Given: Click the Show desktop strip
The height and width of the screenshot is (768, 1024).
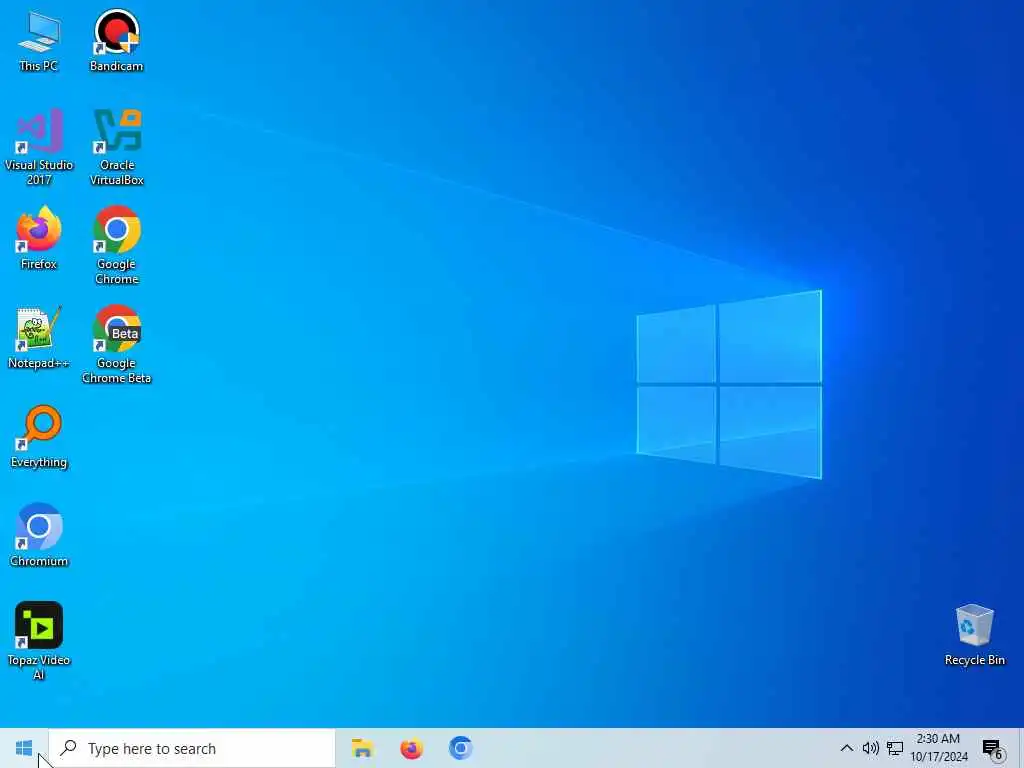Looking at the screenshot, I should point(1021,748).
